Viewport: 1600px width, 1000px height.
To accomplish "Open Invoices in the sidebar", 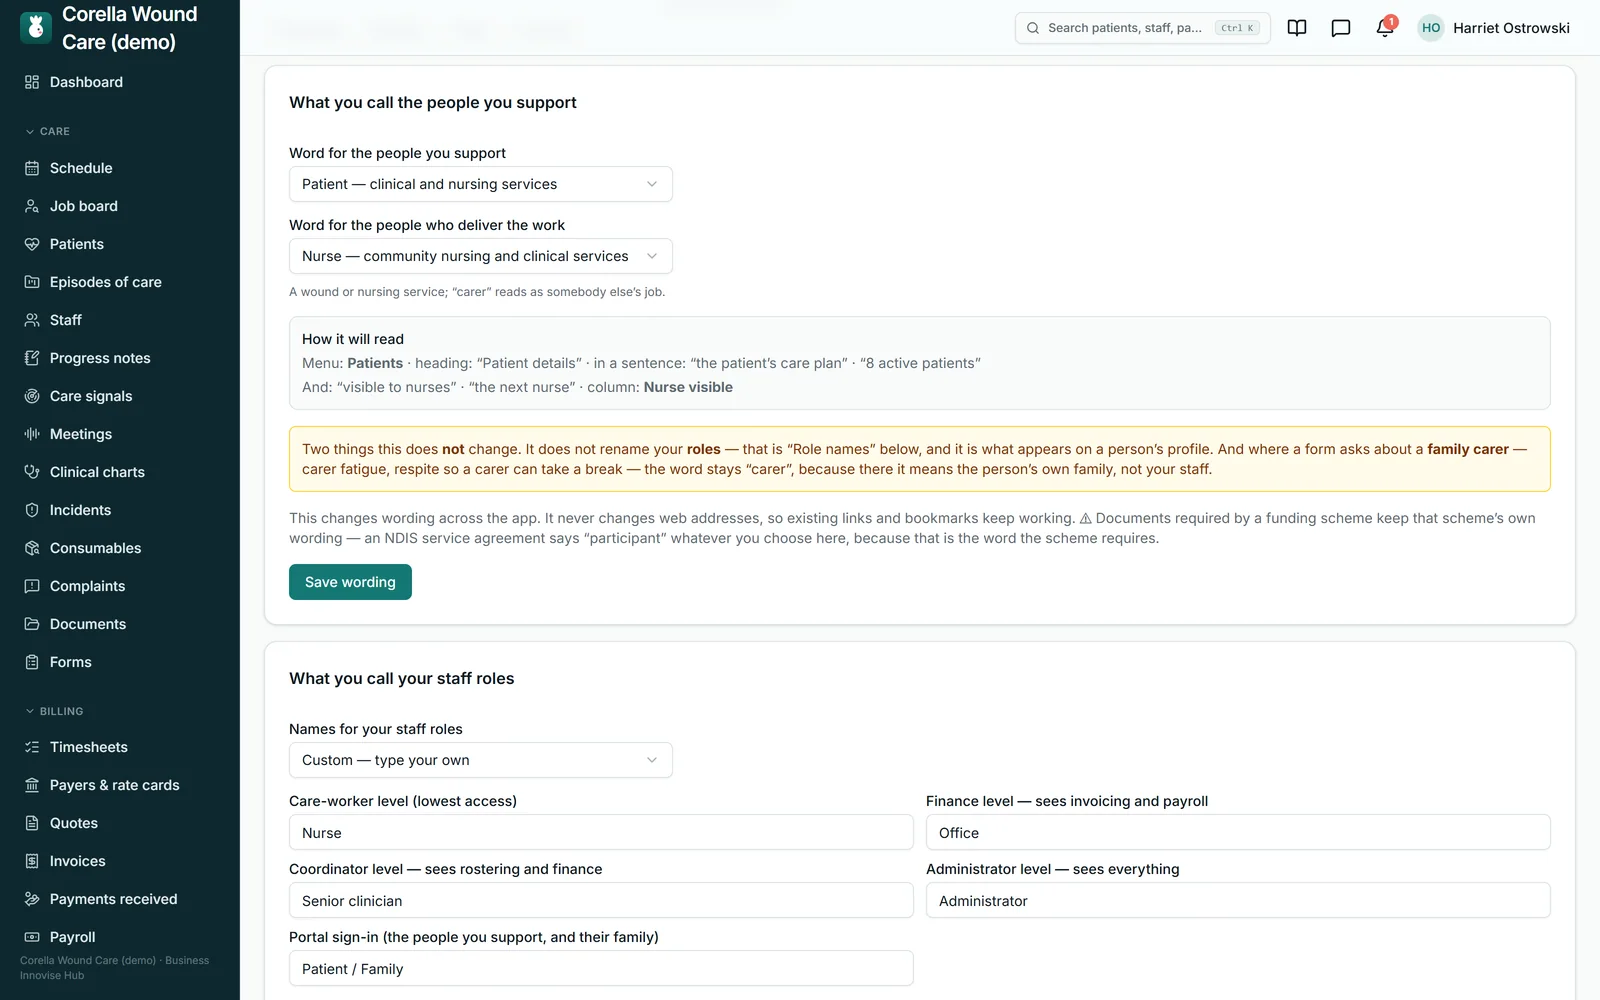I will point(120,861).
